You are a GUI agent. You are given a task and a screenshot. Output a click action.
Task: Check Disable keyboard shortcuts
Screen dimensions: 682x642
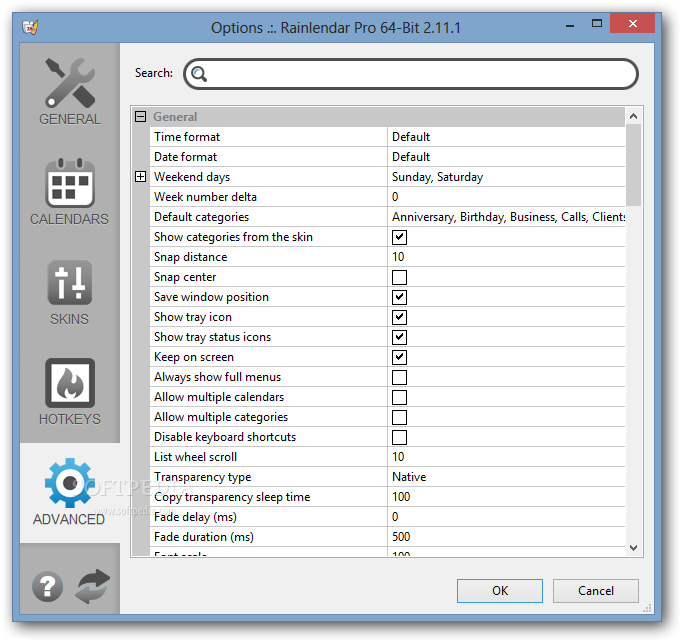(x=399, y=438)
